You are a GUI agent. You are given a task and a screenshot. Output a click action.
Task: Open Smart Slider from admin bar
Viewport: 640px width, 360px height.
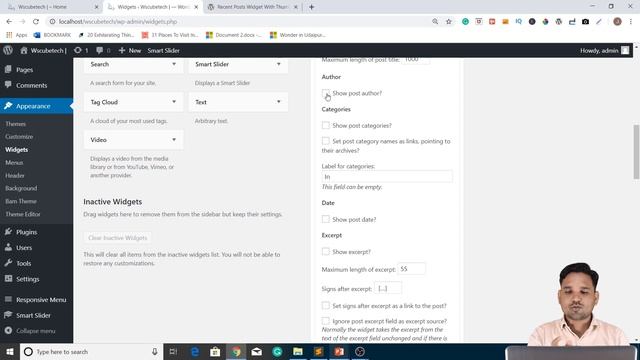(163, 50)
